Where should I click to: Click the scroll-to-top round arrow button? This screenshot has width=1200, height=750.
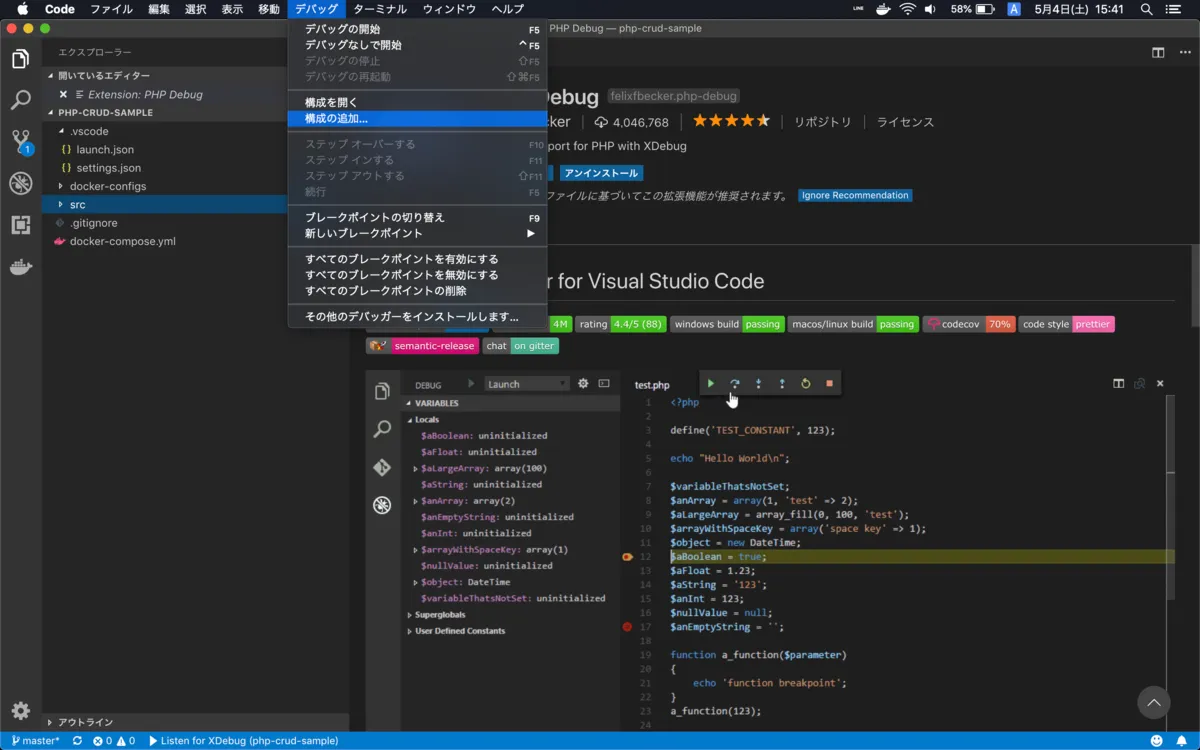1153,702
